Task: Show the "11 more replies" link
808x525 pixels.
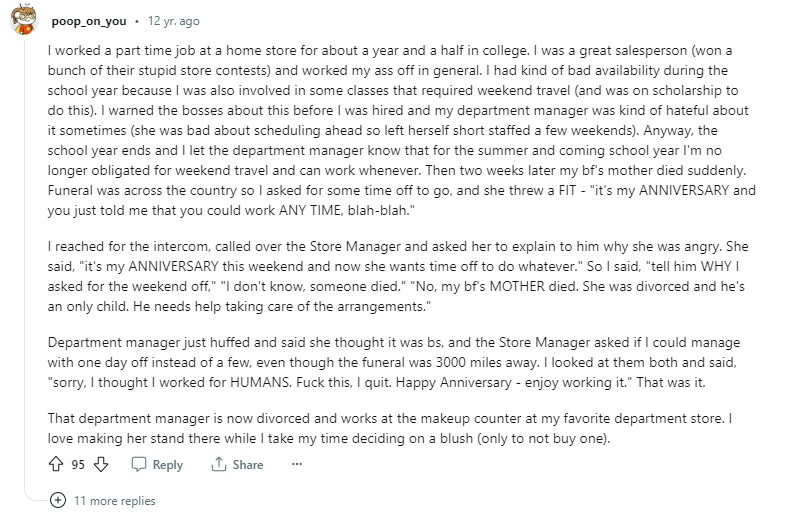Action: tap(114, 501)
